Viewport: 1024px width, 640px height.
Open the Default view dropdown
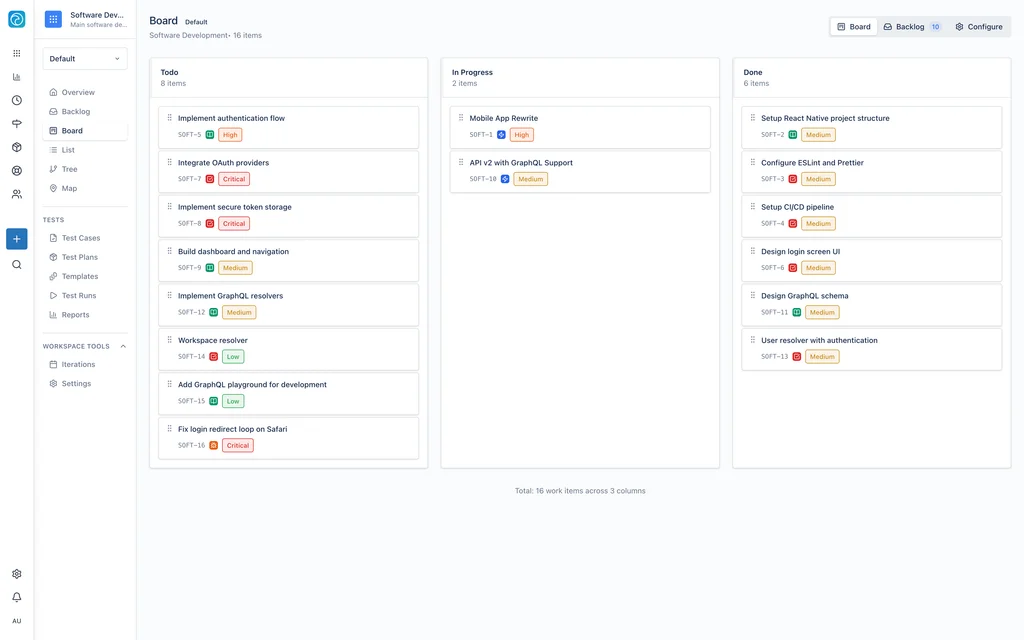coord(85,59)
